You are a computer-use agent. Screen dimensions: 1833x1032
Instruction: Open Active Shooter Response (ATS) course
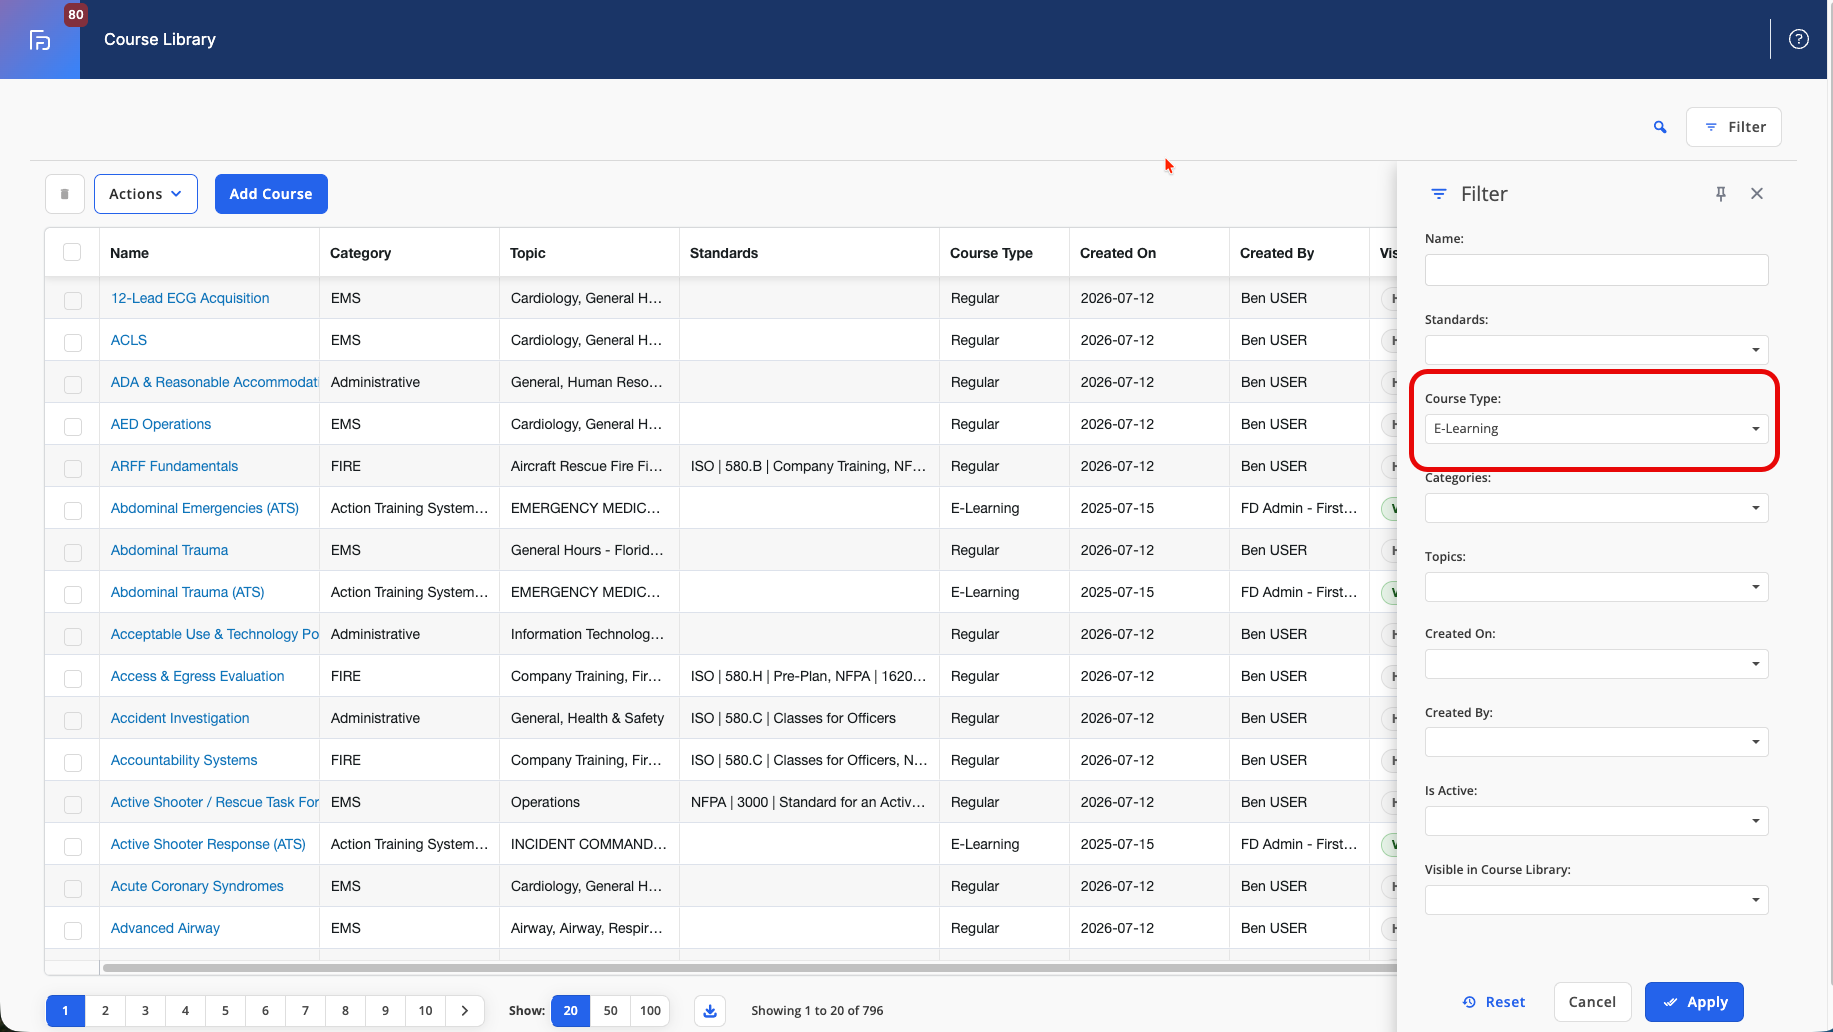pyautogui.click(x=208, y=844)
